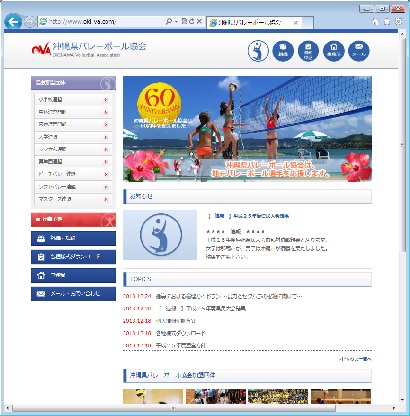The image size is (410, 416).
Task: Open the envelope メール header circle icon
Action: pyautogui.click(x=359, y=51)
